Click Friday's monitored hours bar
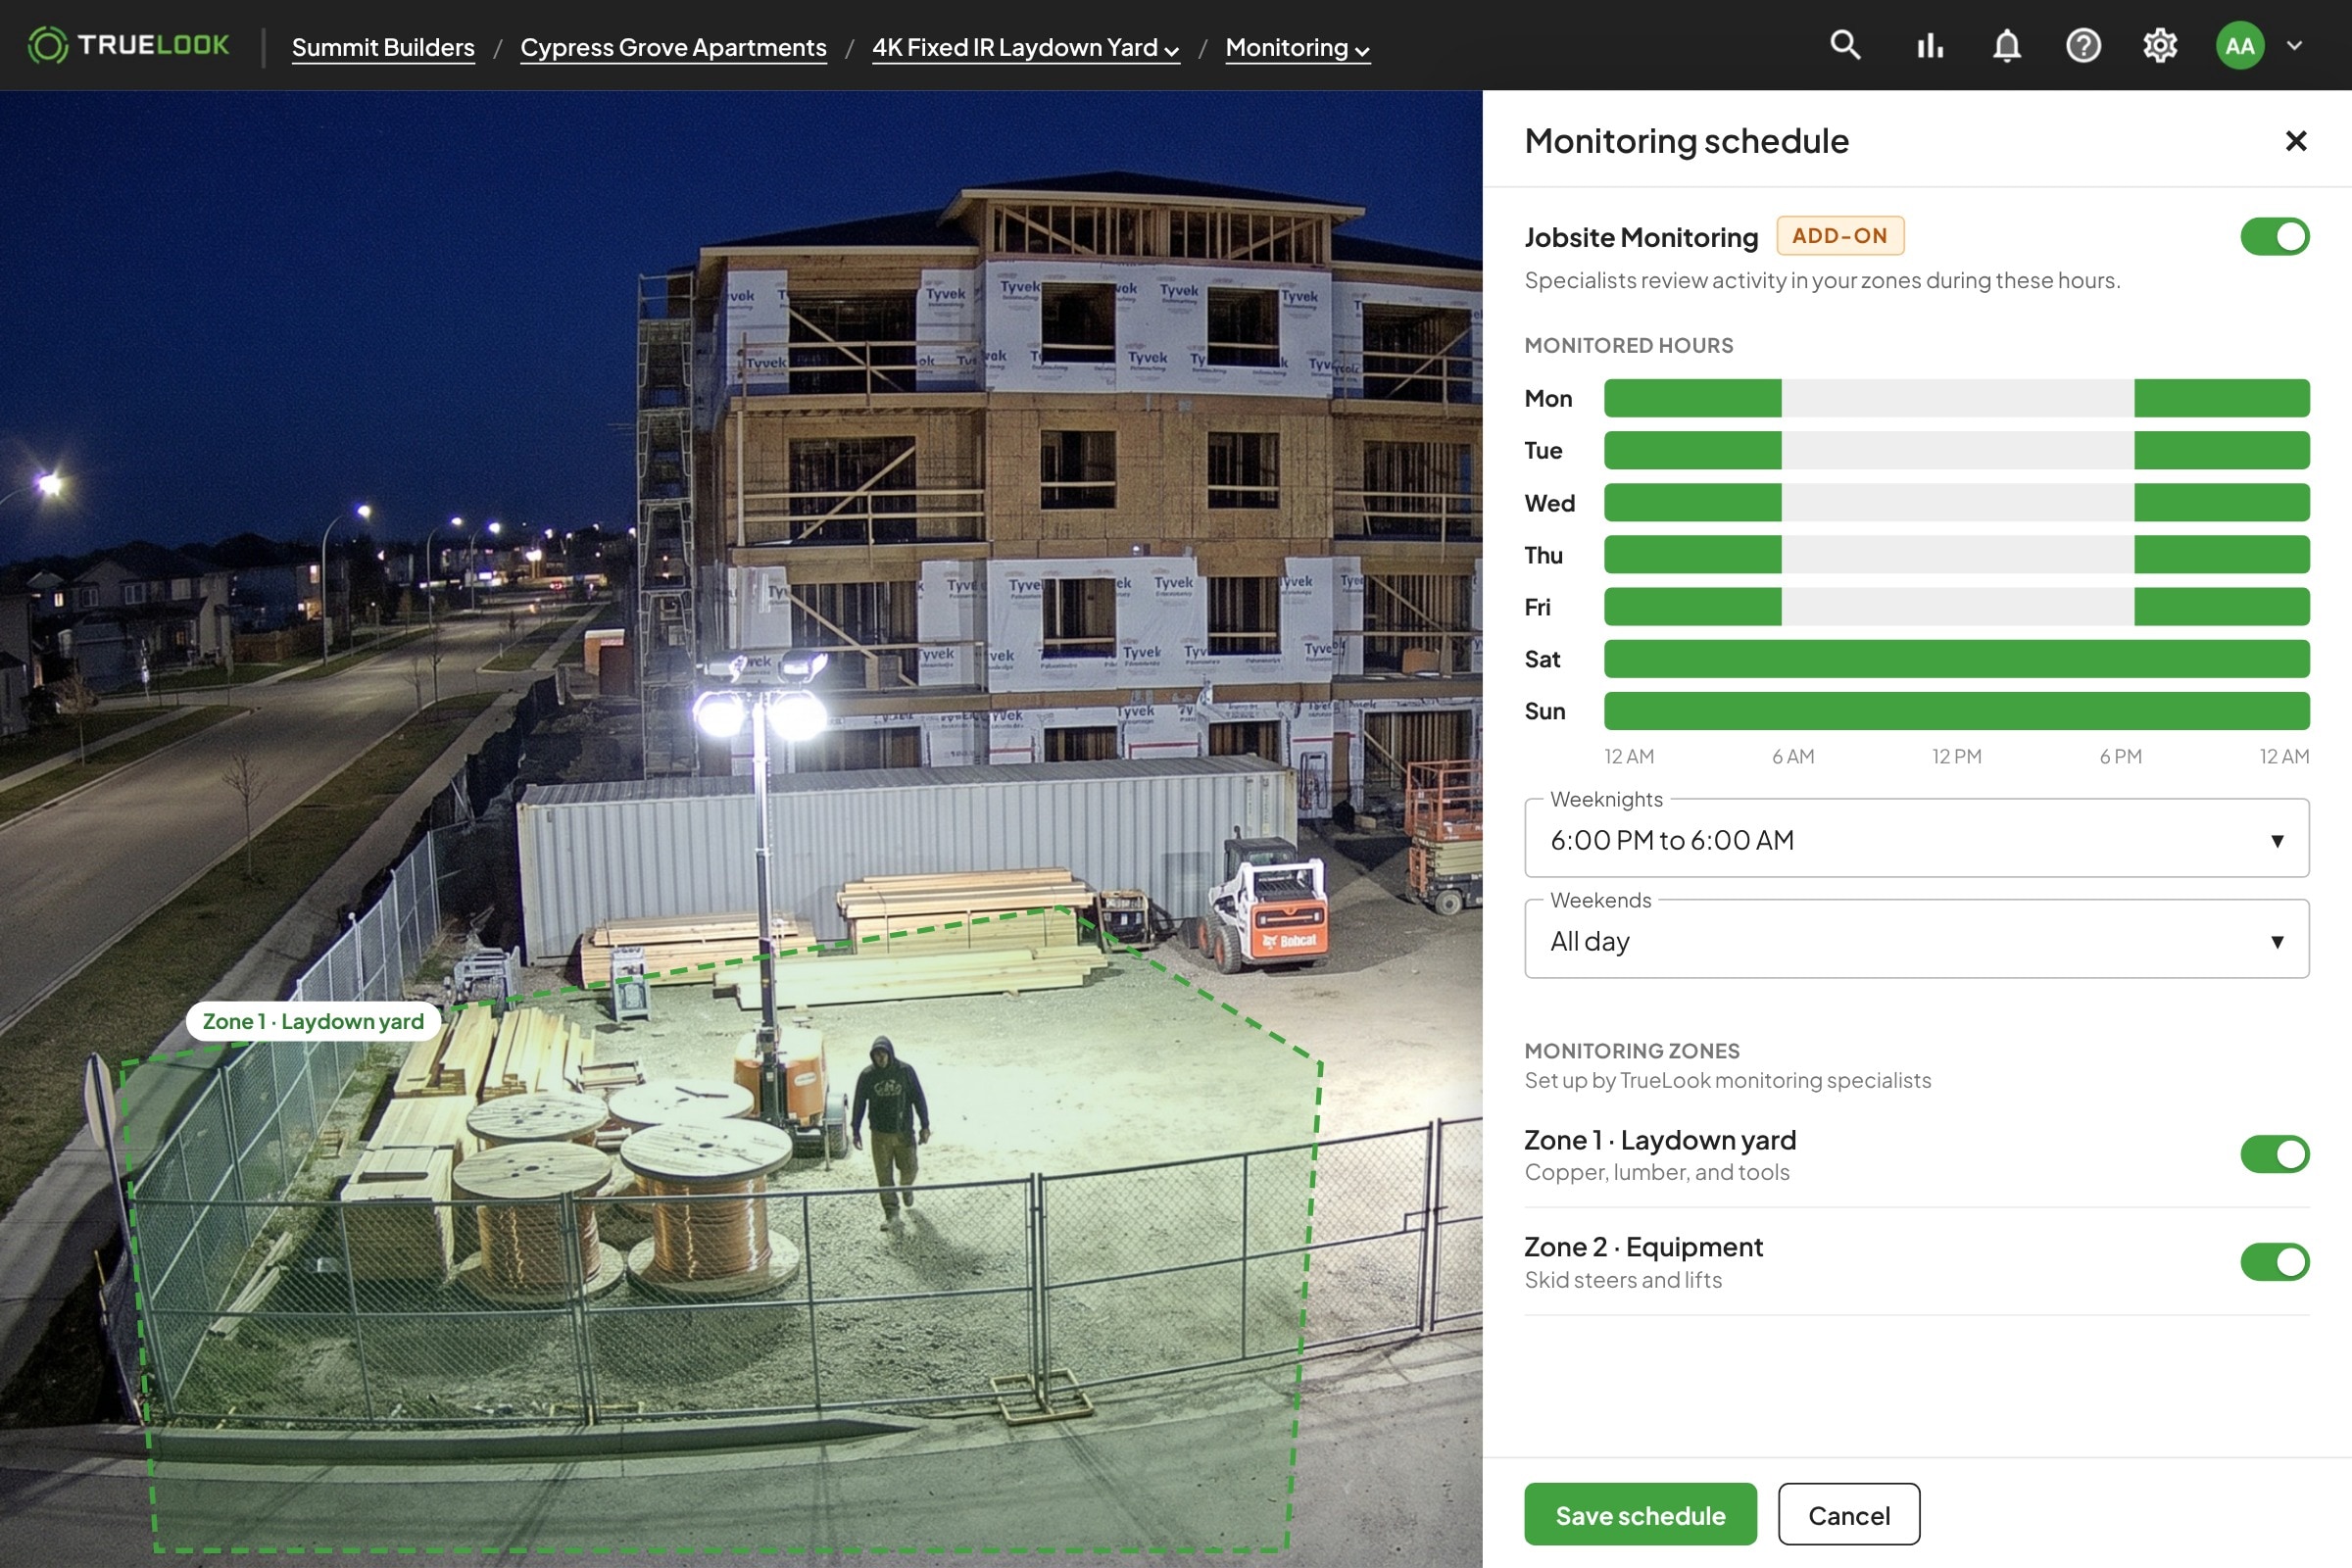The image size is (2352, 1568). [1956, 606]
